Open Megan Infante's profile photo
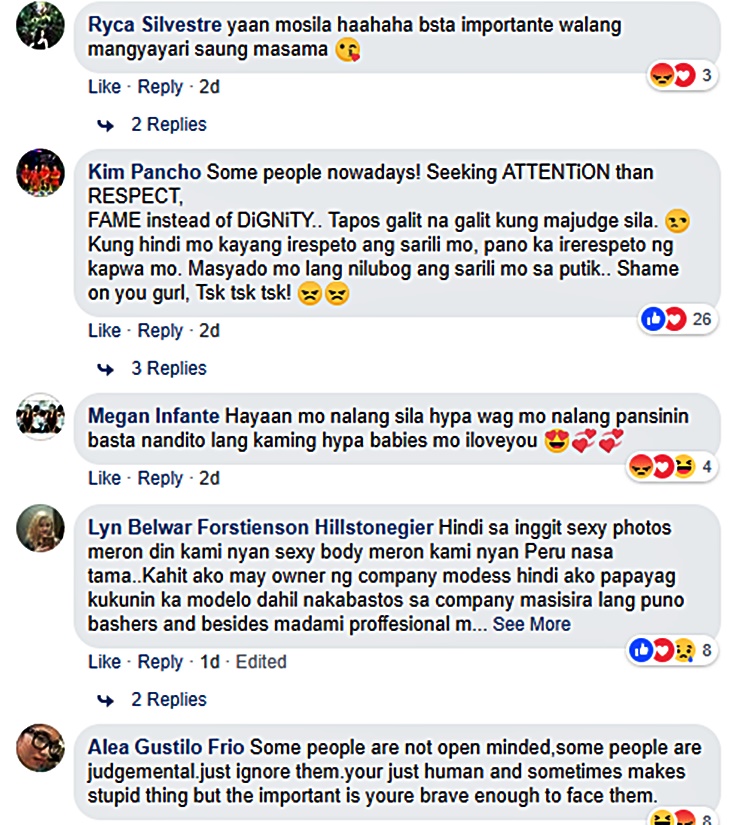 tap(41, 416)
